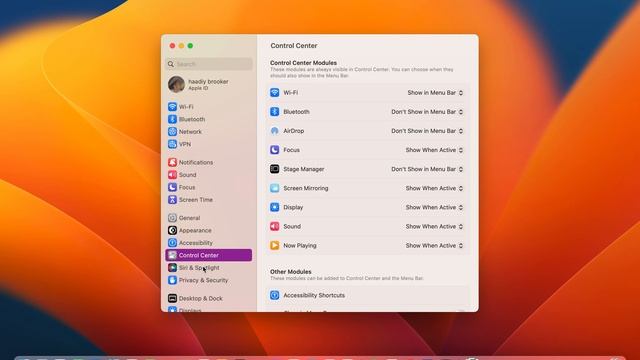Open Stage Manager menu bar dropdown
Viewport: 640px width, 360px height.
coord(427,169)
